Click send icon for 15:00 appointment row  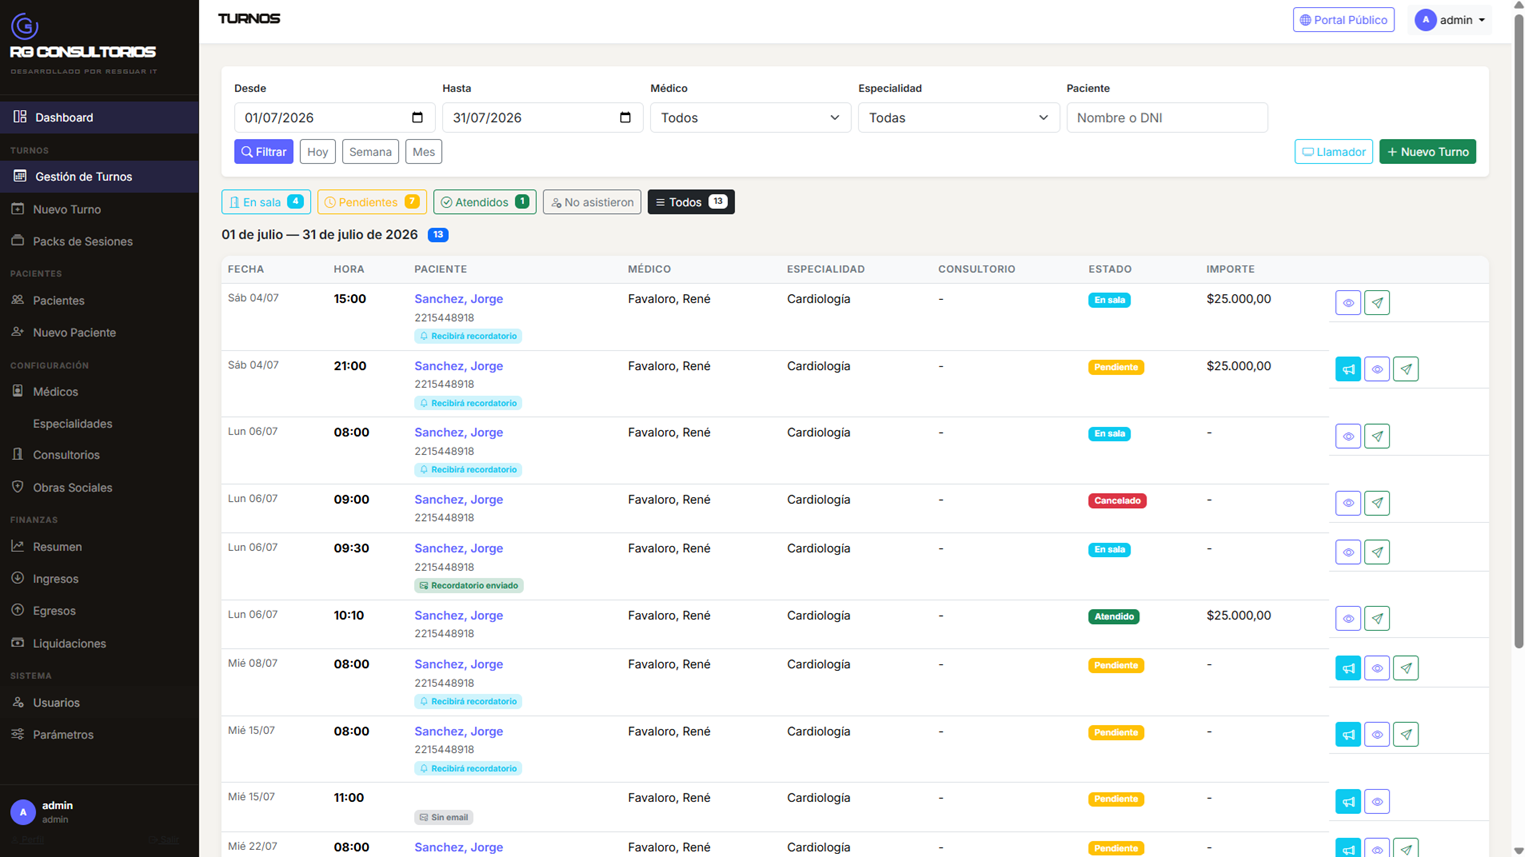click(1377, 302)
